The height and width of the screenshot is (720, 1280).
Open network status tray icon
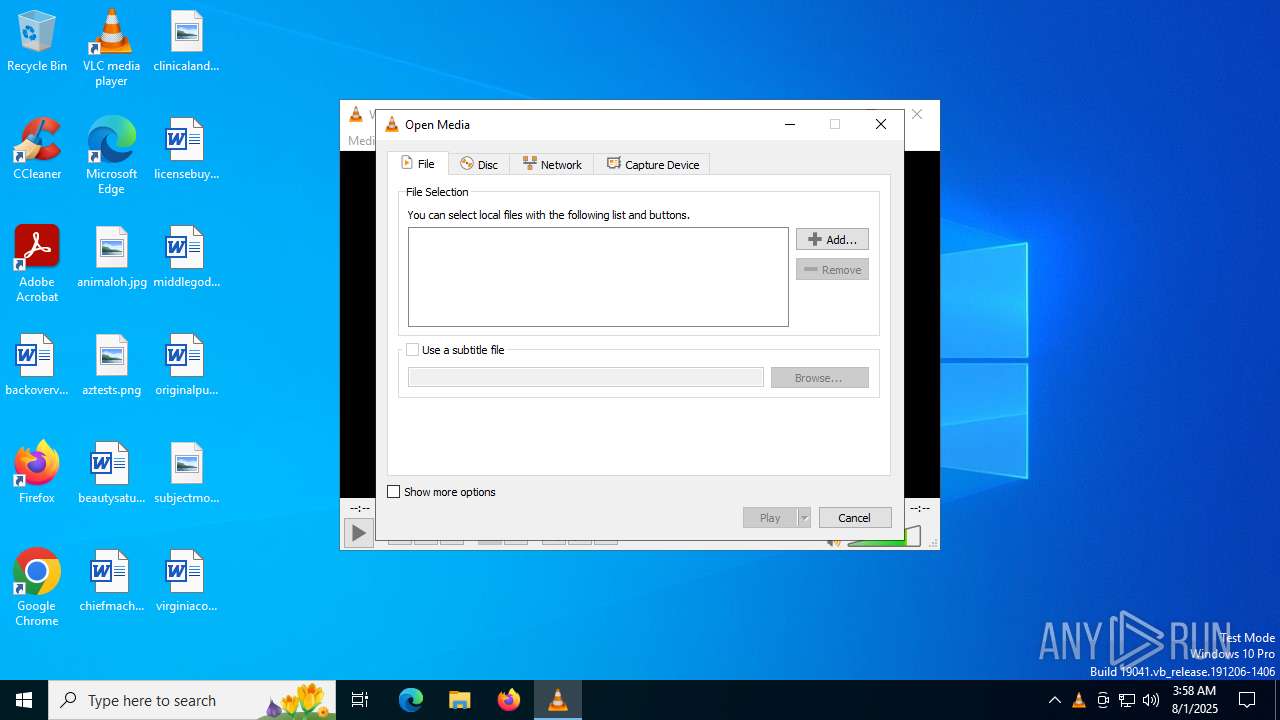pyautogui.click(x=1127, y=700)
